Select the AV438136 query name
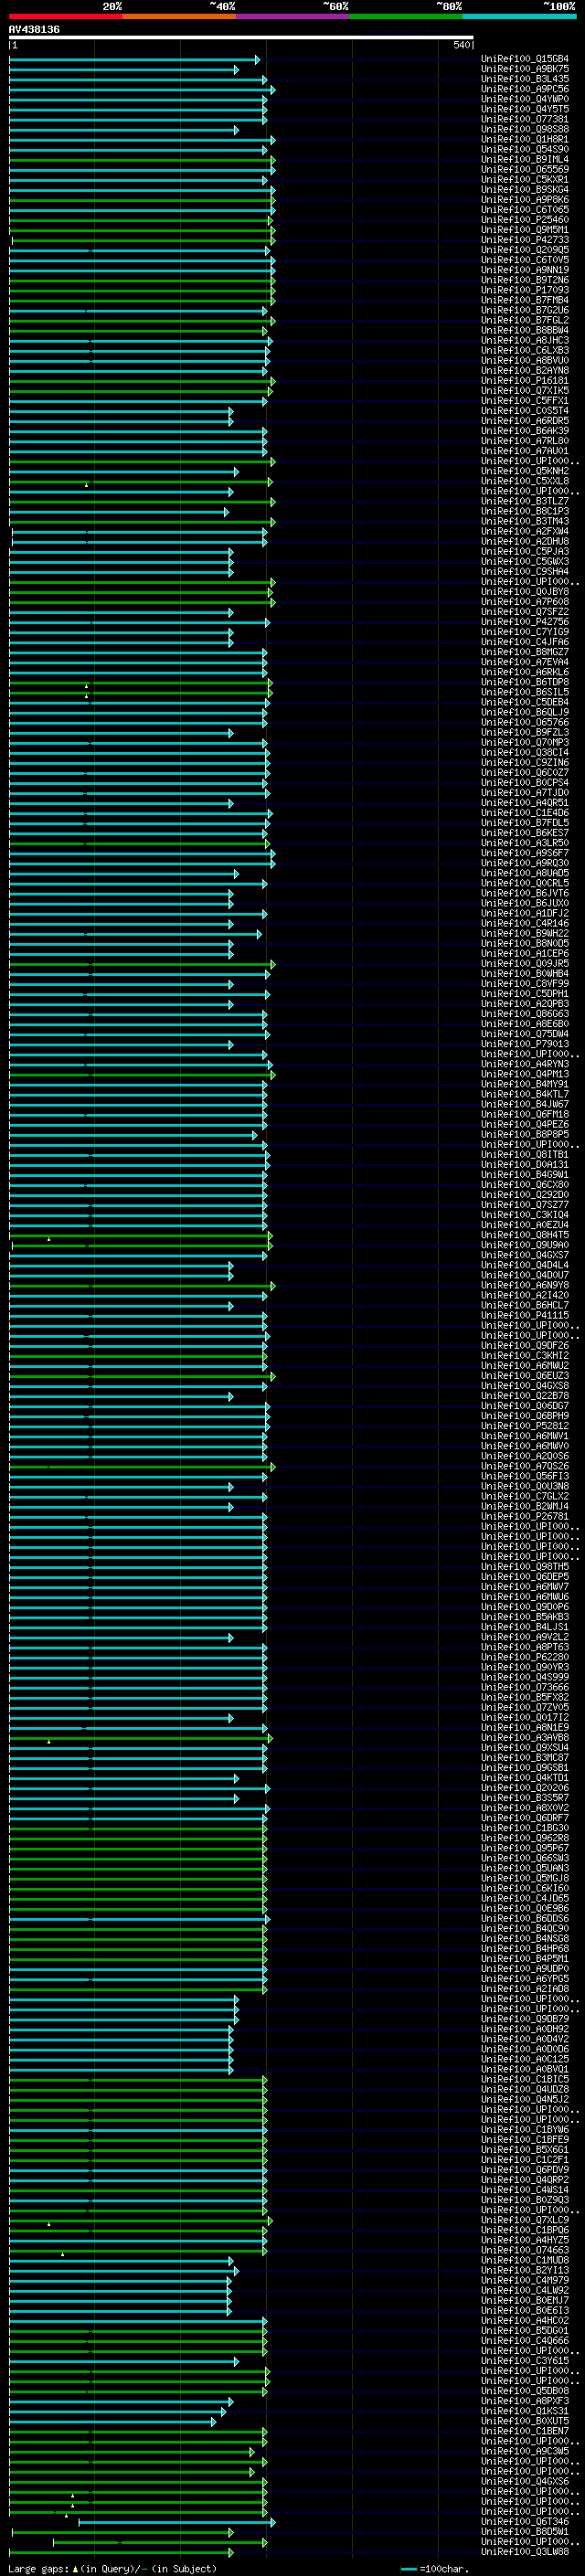The height and width of the screenshot is (2576, 585). 34,29
